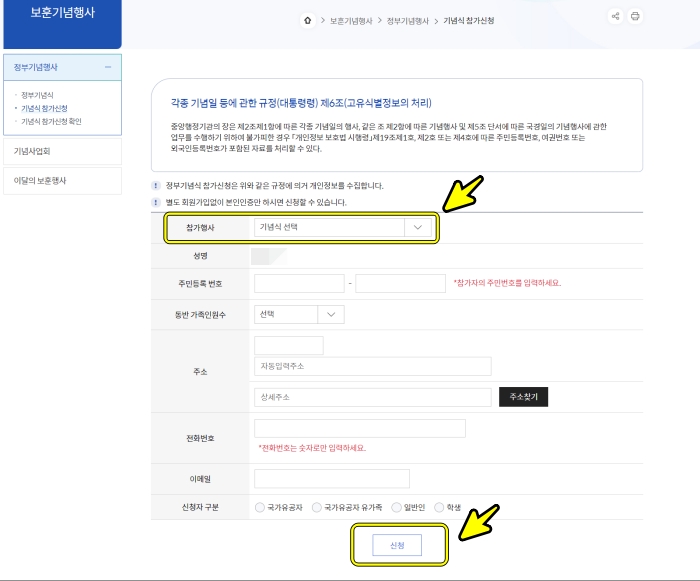The image size is (700, 581).
Task: Click the 신청자 구분 field label
Action: coord(200,507)
